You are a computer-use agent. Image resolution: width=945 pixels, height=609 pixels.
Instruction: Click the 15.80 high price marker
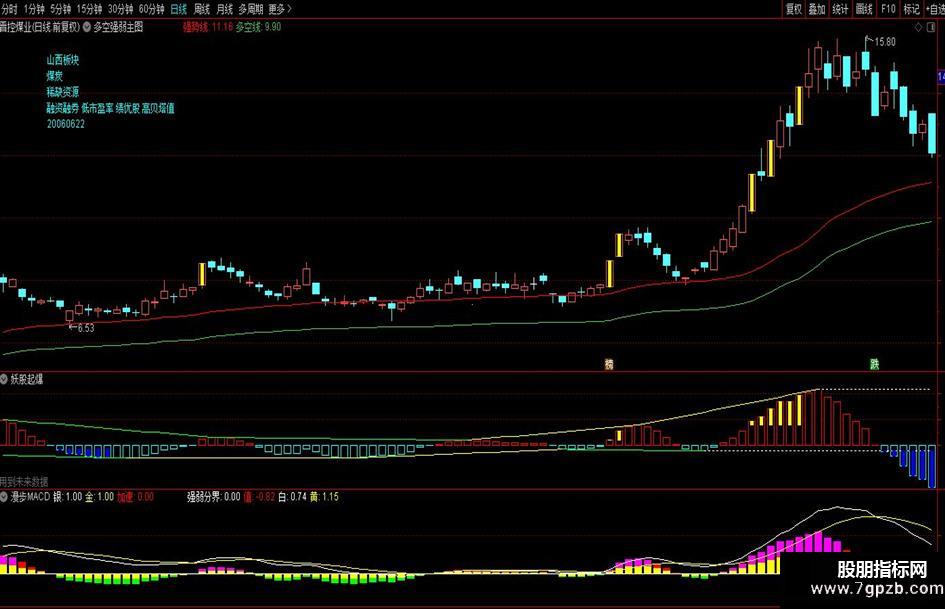885,42
